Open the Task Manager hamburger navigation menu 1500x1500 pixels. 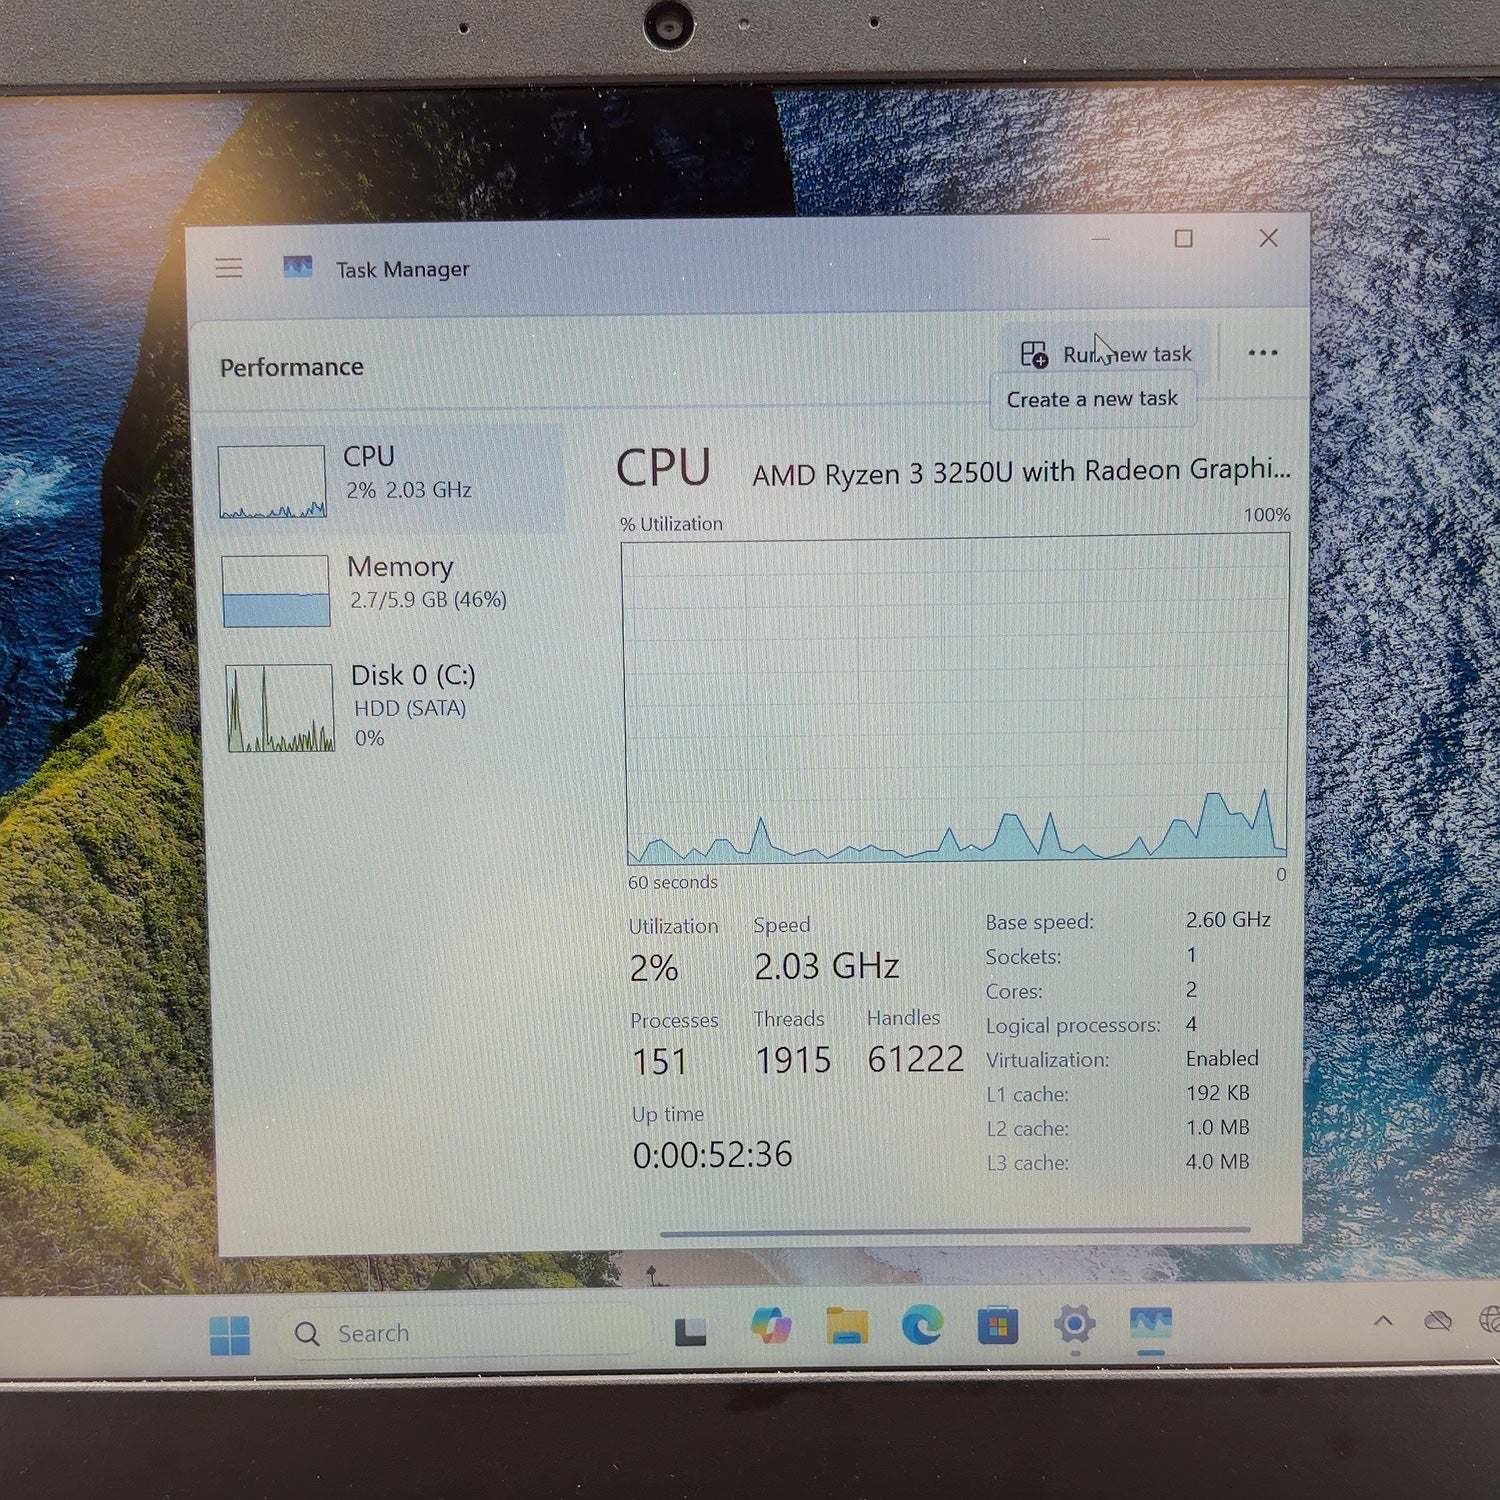pos(229,268)
